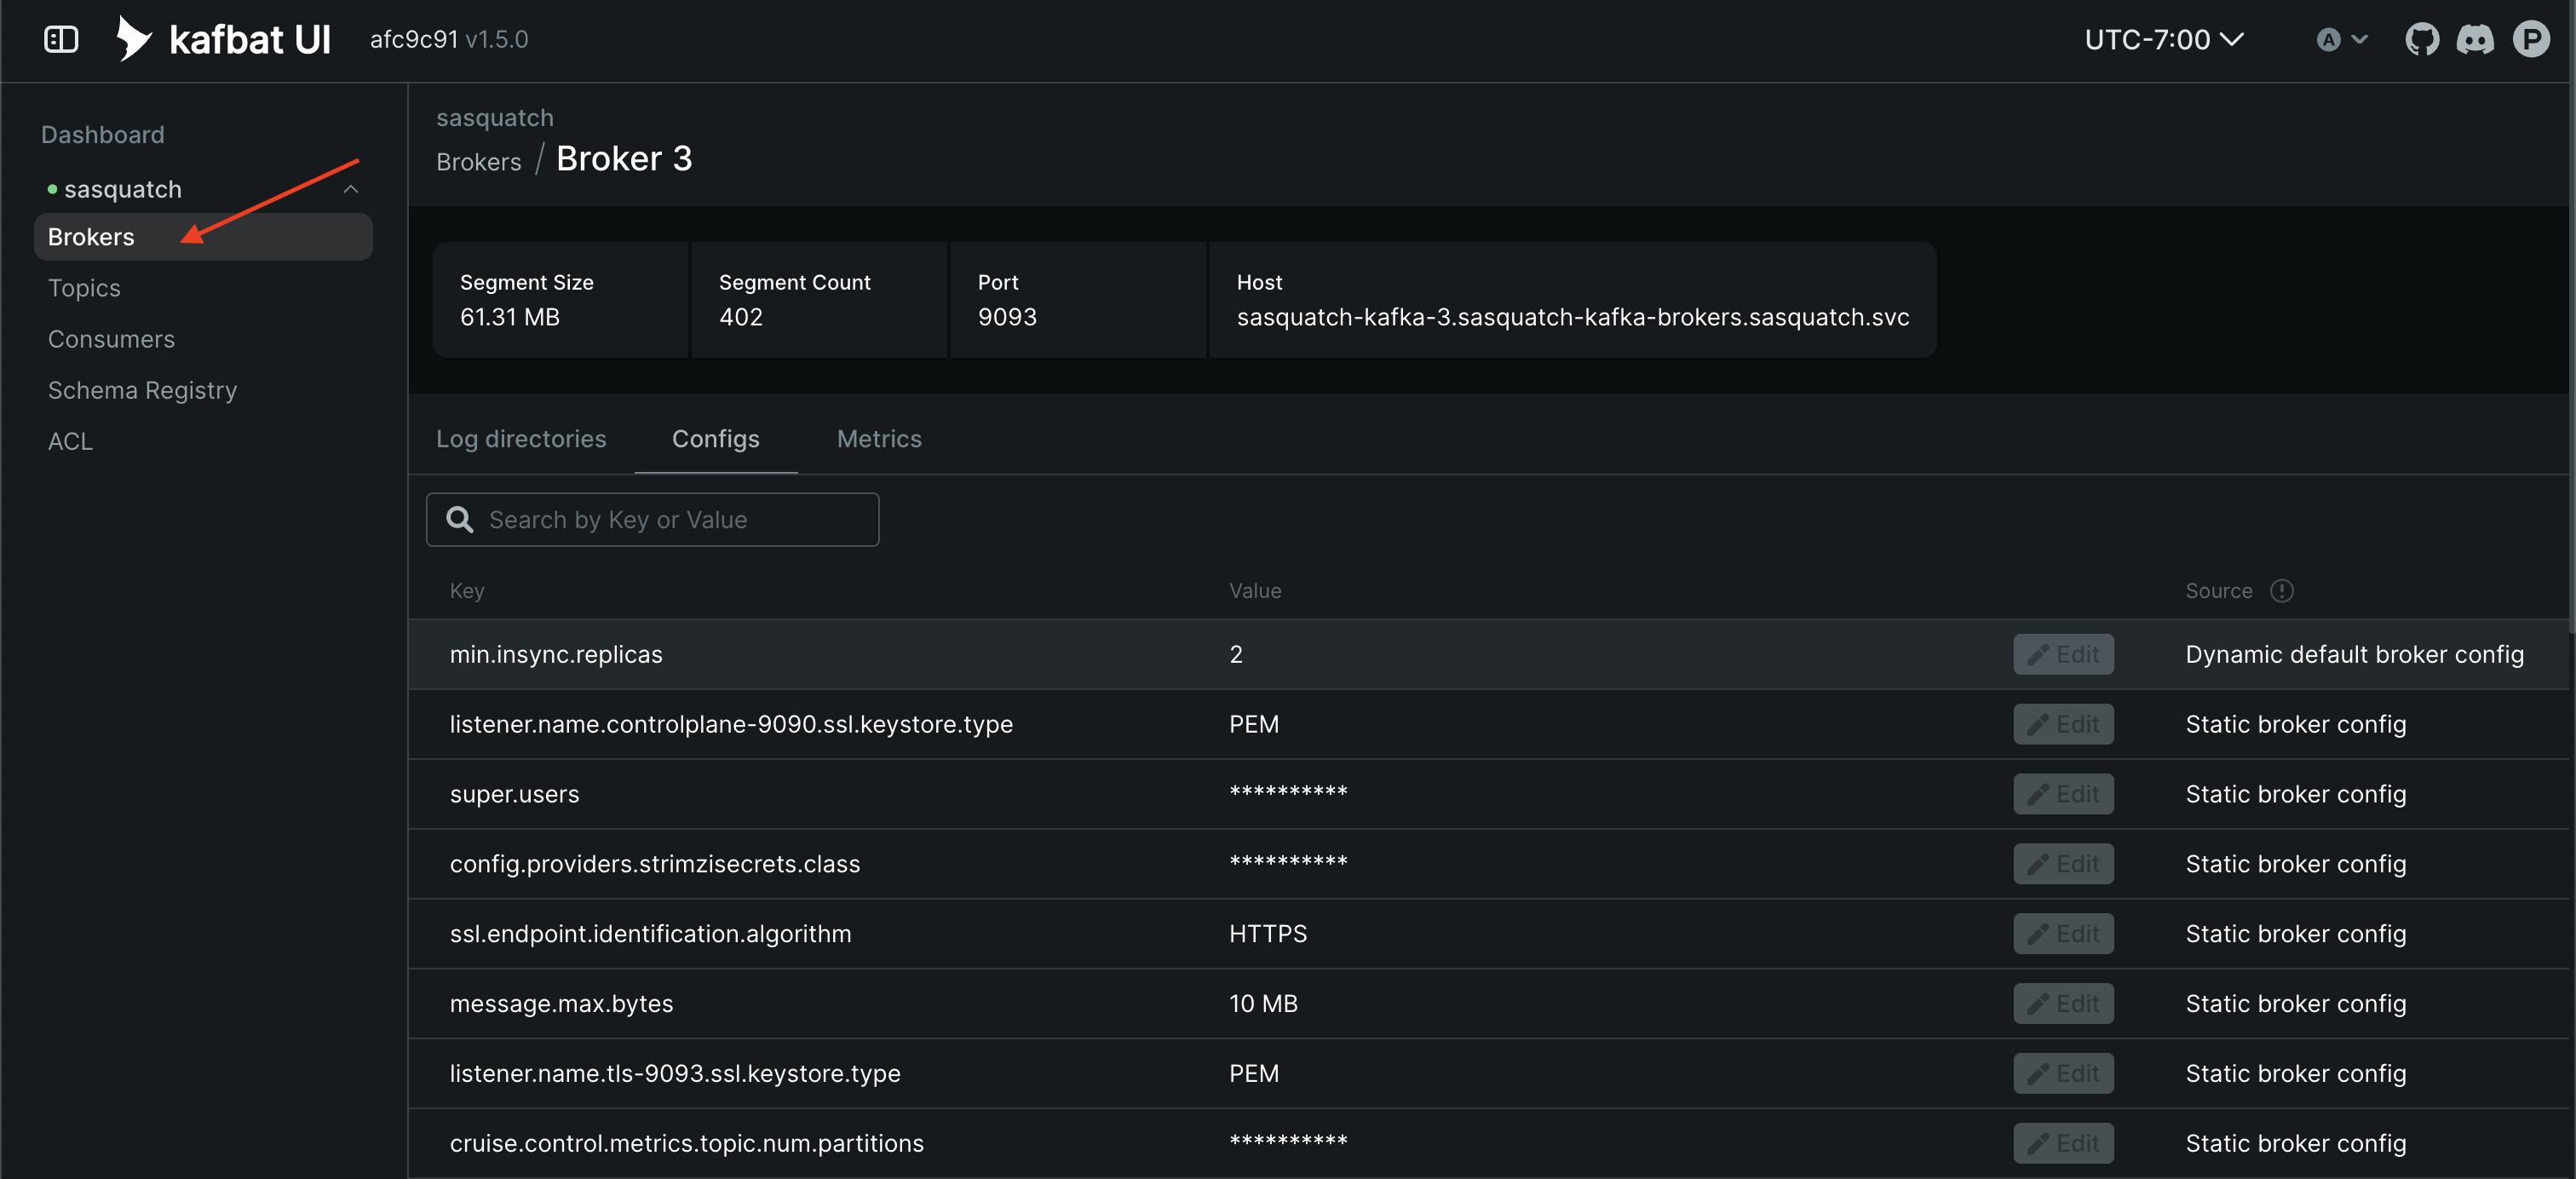
Task: Focus the Search by Key or Value field
Action: click(x=652, y=519)
